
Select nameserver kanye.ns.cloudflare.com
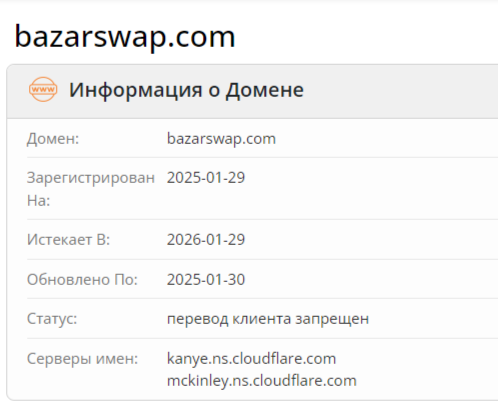click(251, 359)
